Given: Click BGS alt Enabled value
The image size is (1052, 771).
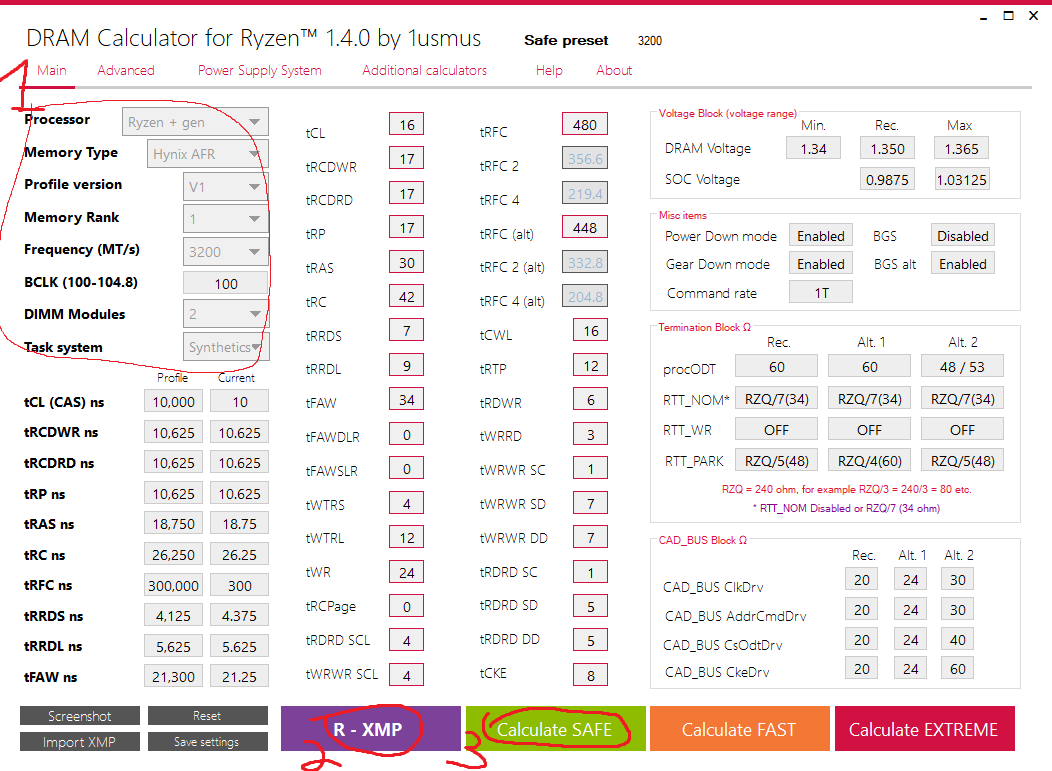Looking at the screenshot, I should (x=963, y=264).
